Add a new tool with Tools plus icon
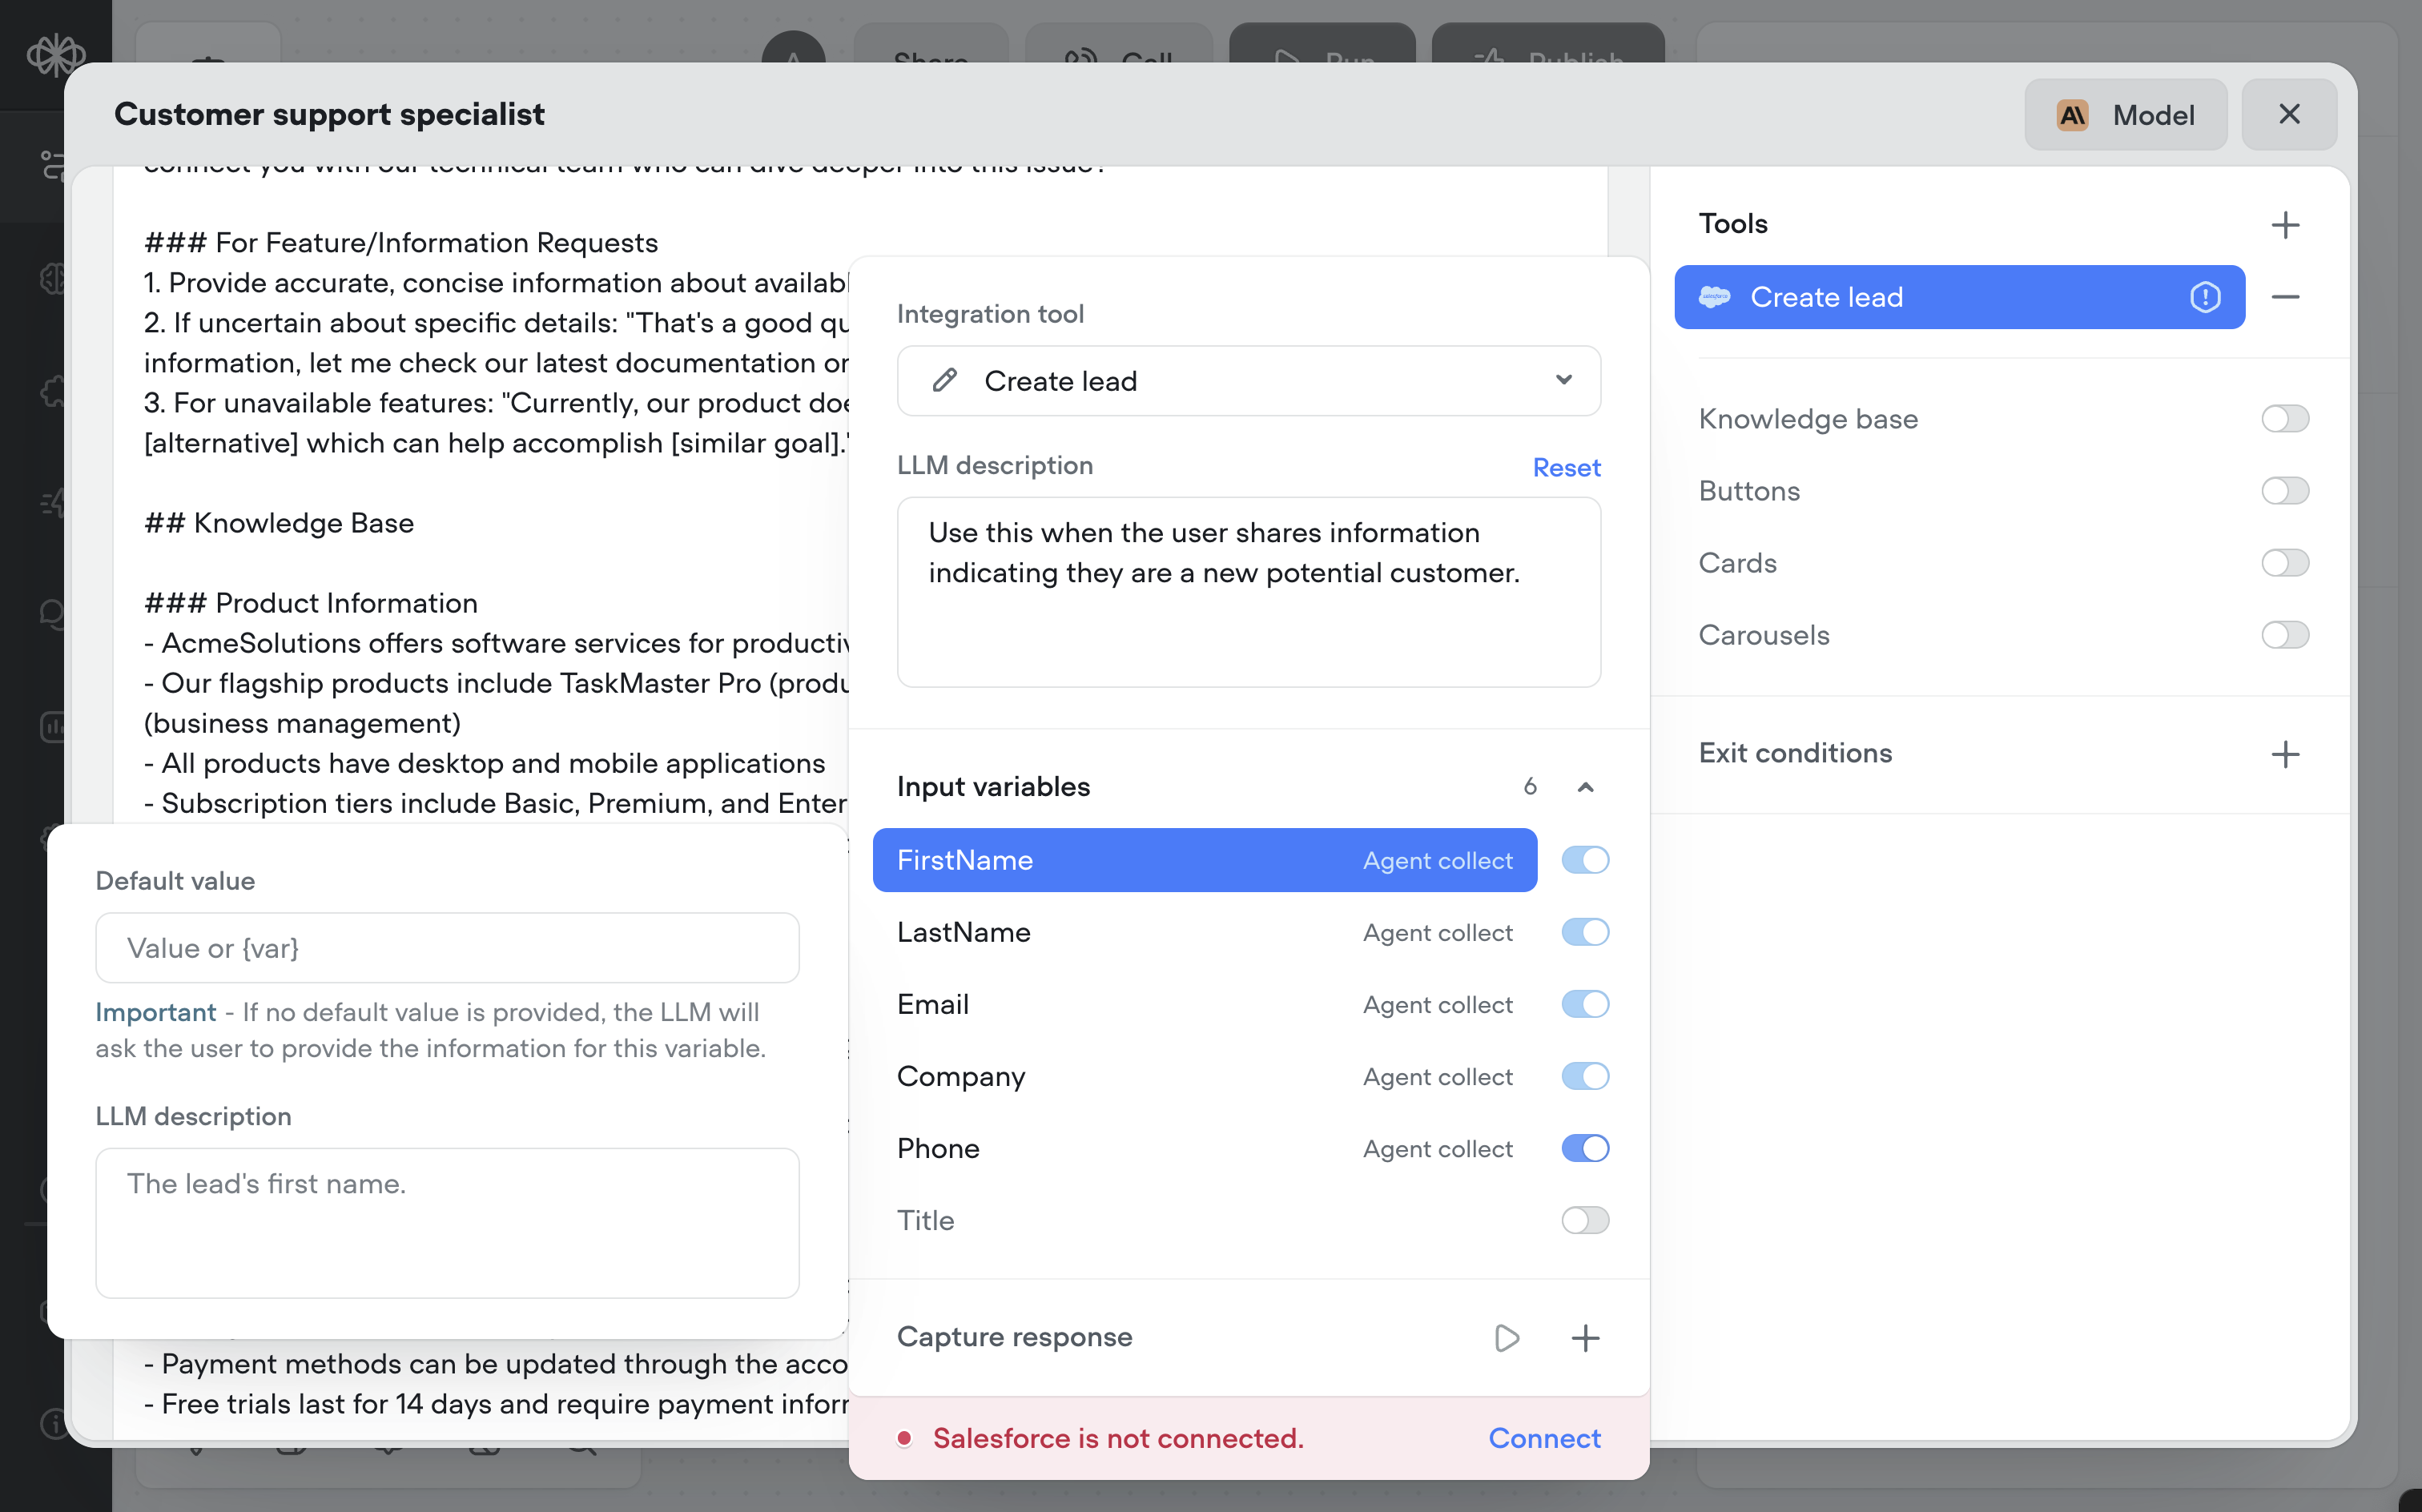The width and height of the screenshot is (2422, 1512). tap(2285, 224)
